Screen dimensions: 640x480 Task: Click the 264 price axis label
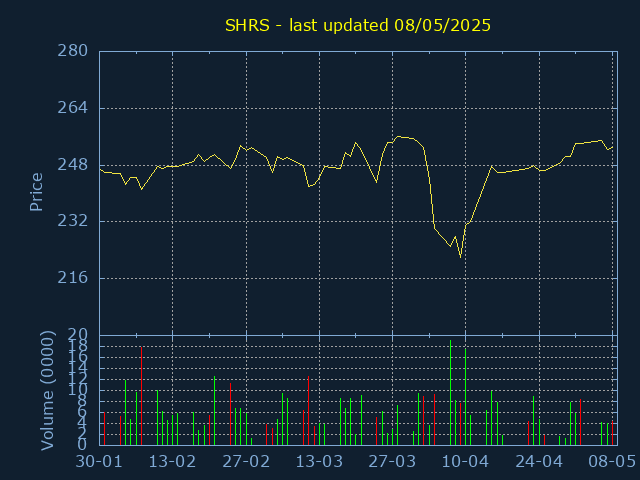tap(72, 108)
